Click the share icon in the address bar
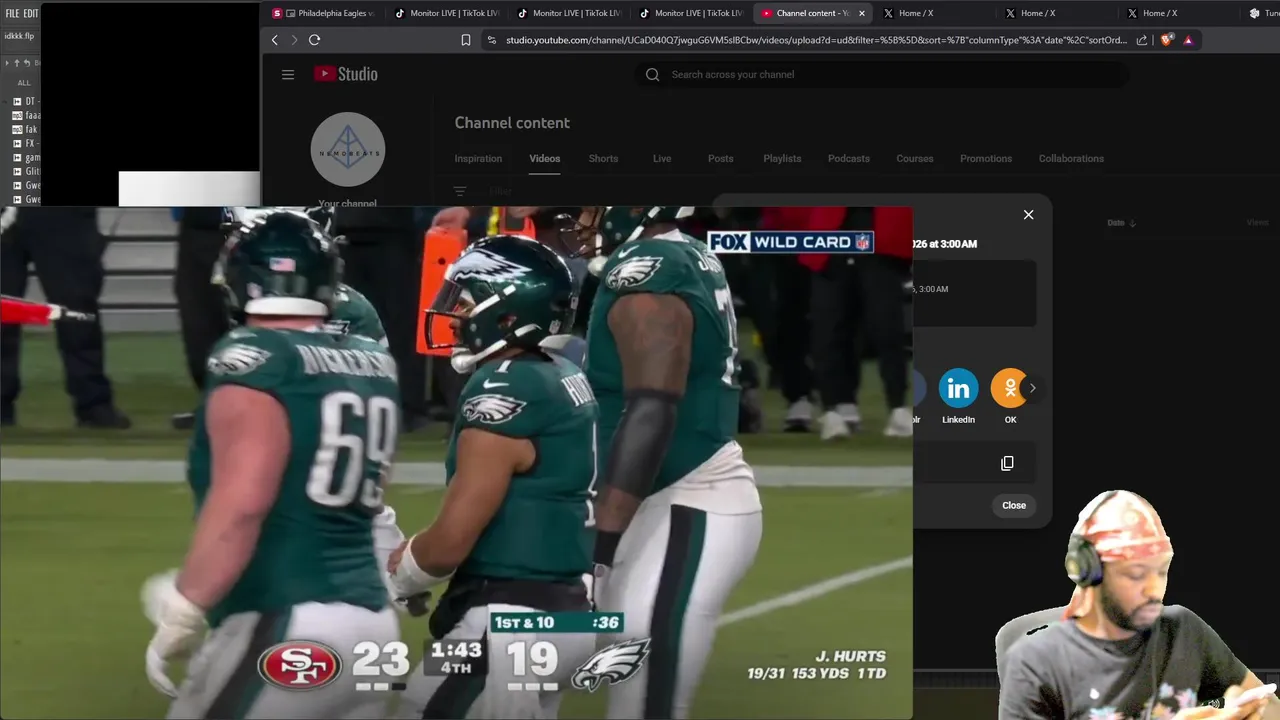 1142,40
